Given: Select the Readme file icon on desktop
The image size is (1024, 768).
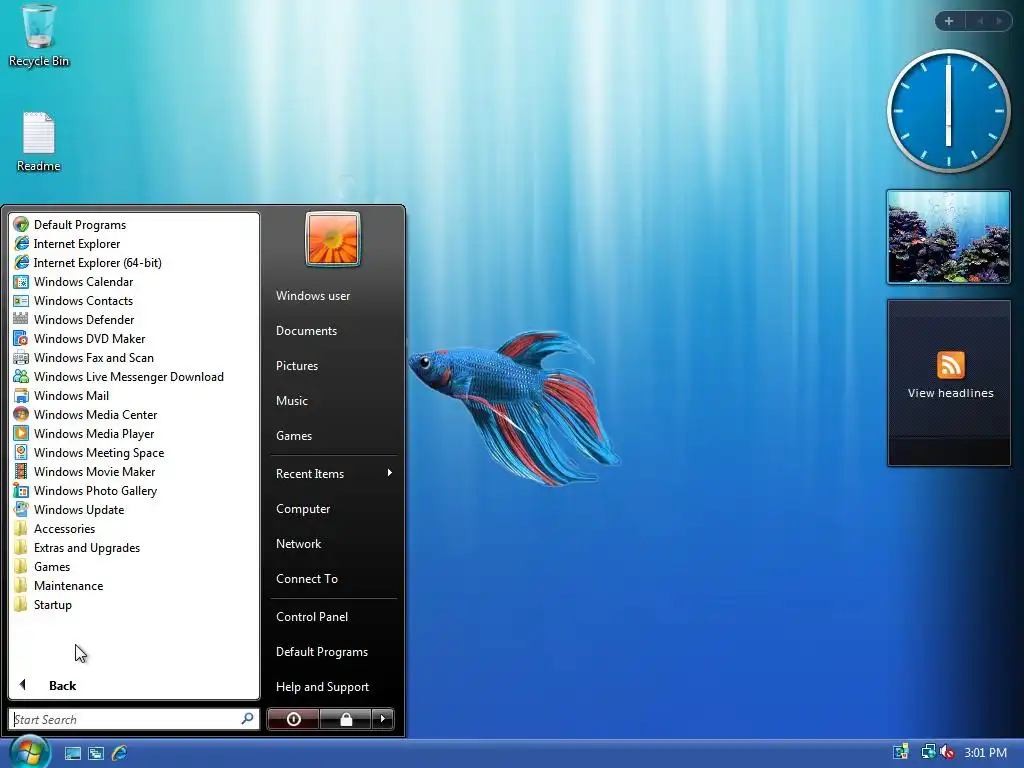Looking at the screenshot, I should 39,142.
